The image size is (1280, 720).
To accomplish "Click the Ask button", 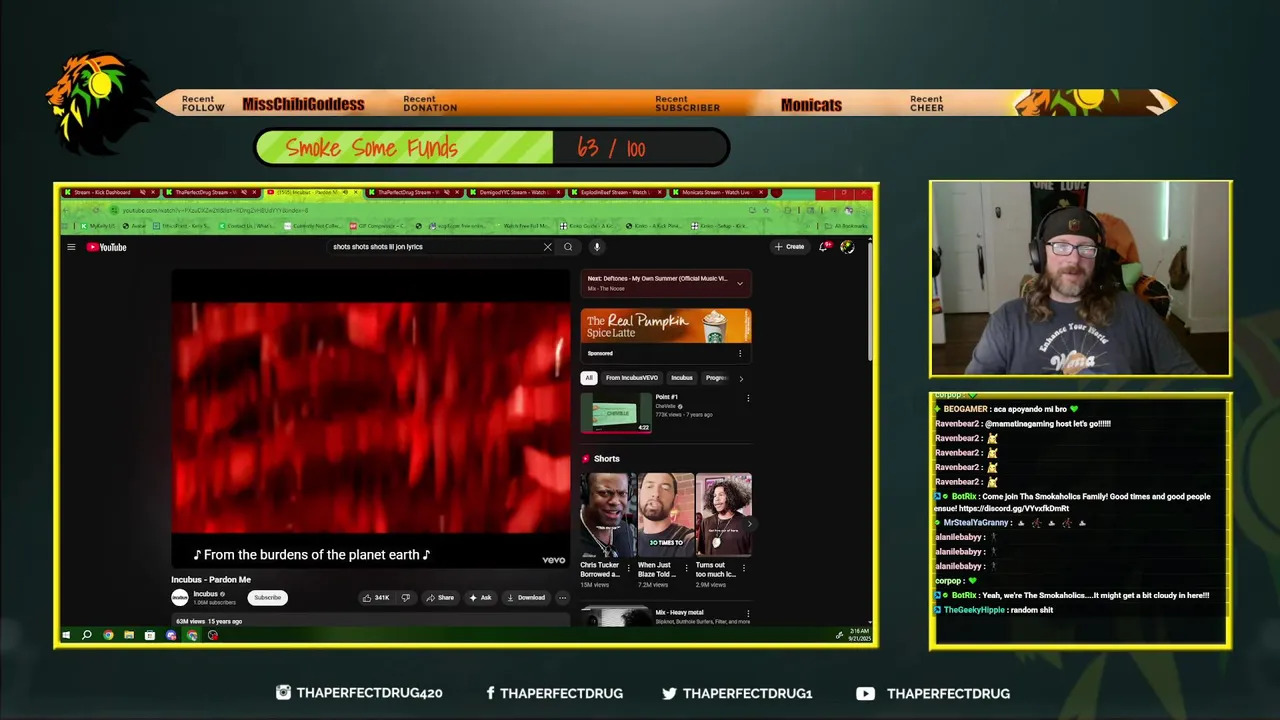I will [x=481, y=598].
